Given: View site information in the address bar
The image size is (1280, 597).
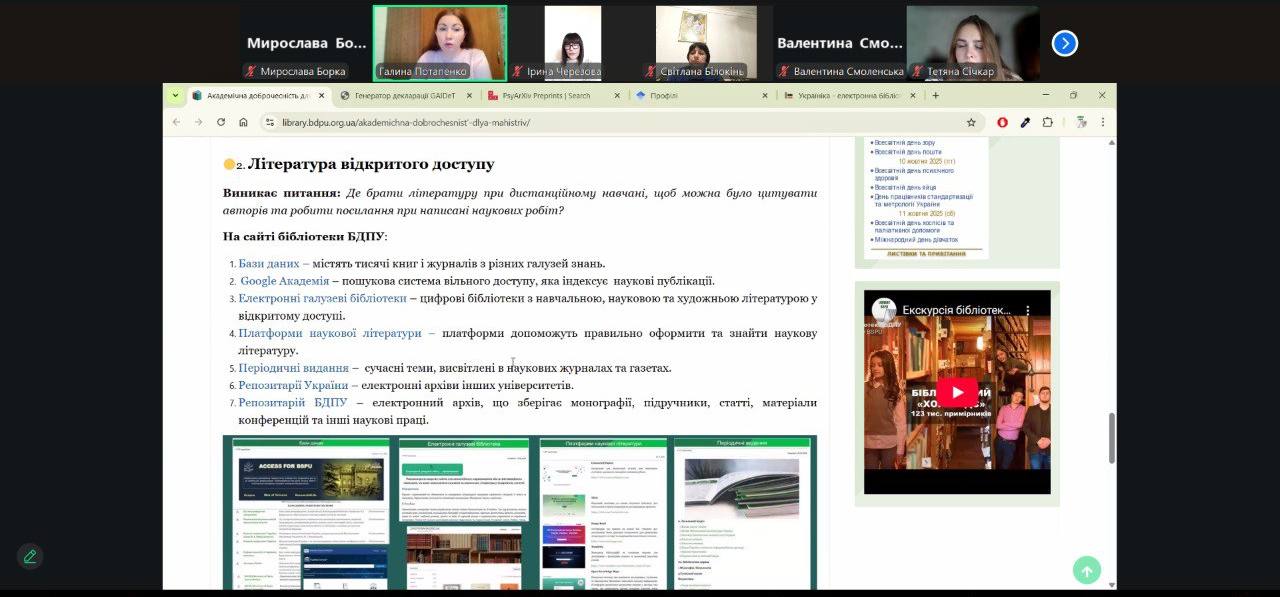Looking at the screenshot, I should point(269,122).
